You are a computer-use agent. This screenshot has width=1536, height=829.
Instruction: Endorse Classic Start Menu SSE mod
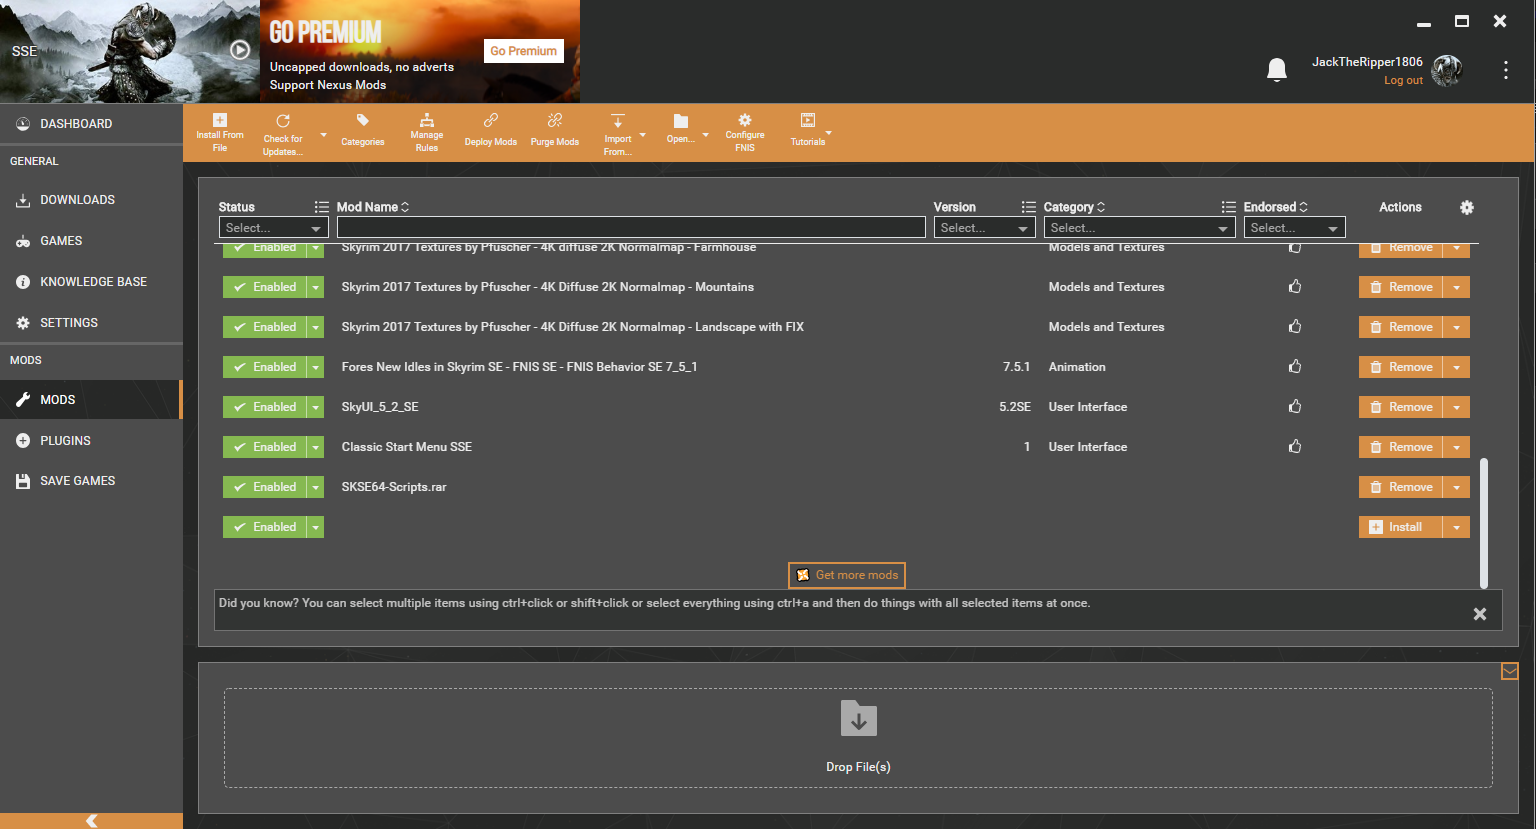1295,446
